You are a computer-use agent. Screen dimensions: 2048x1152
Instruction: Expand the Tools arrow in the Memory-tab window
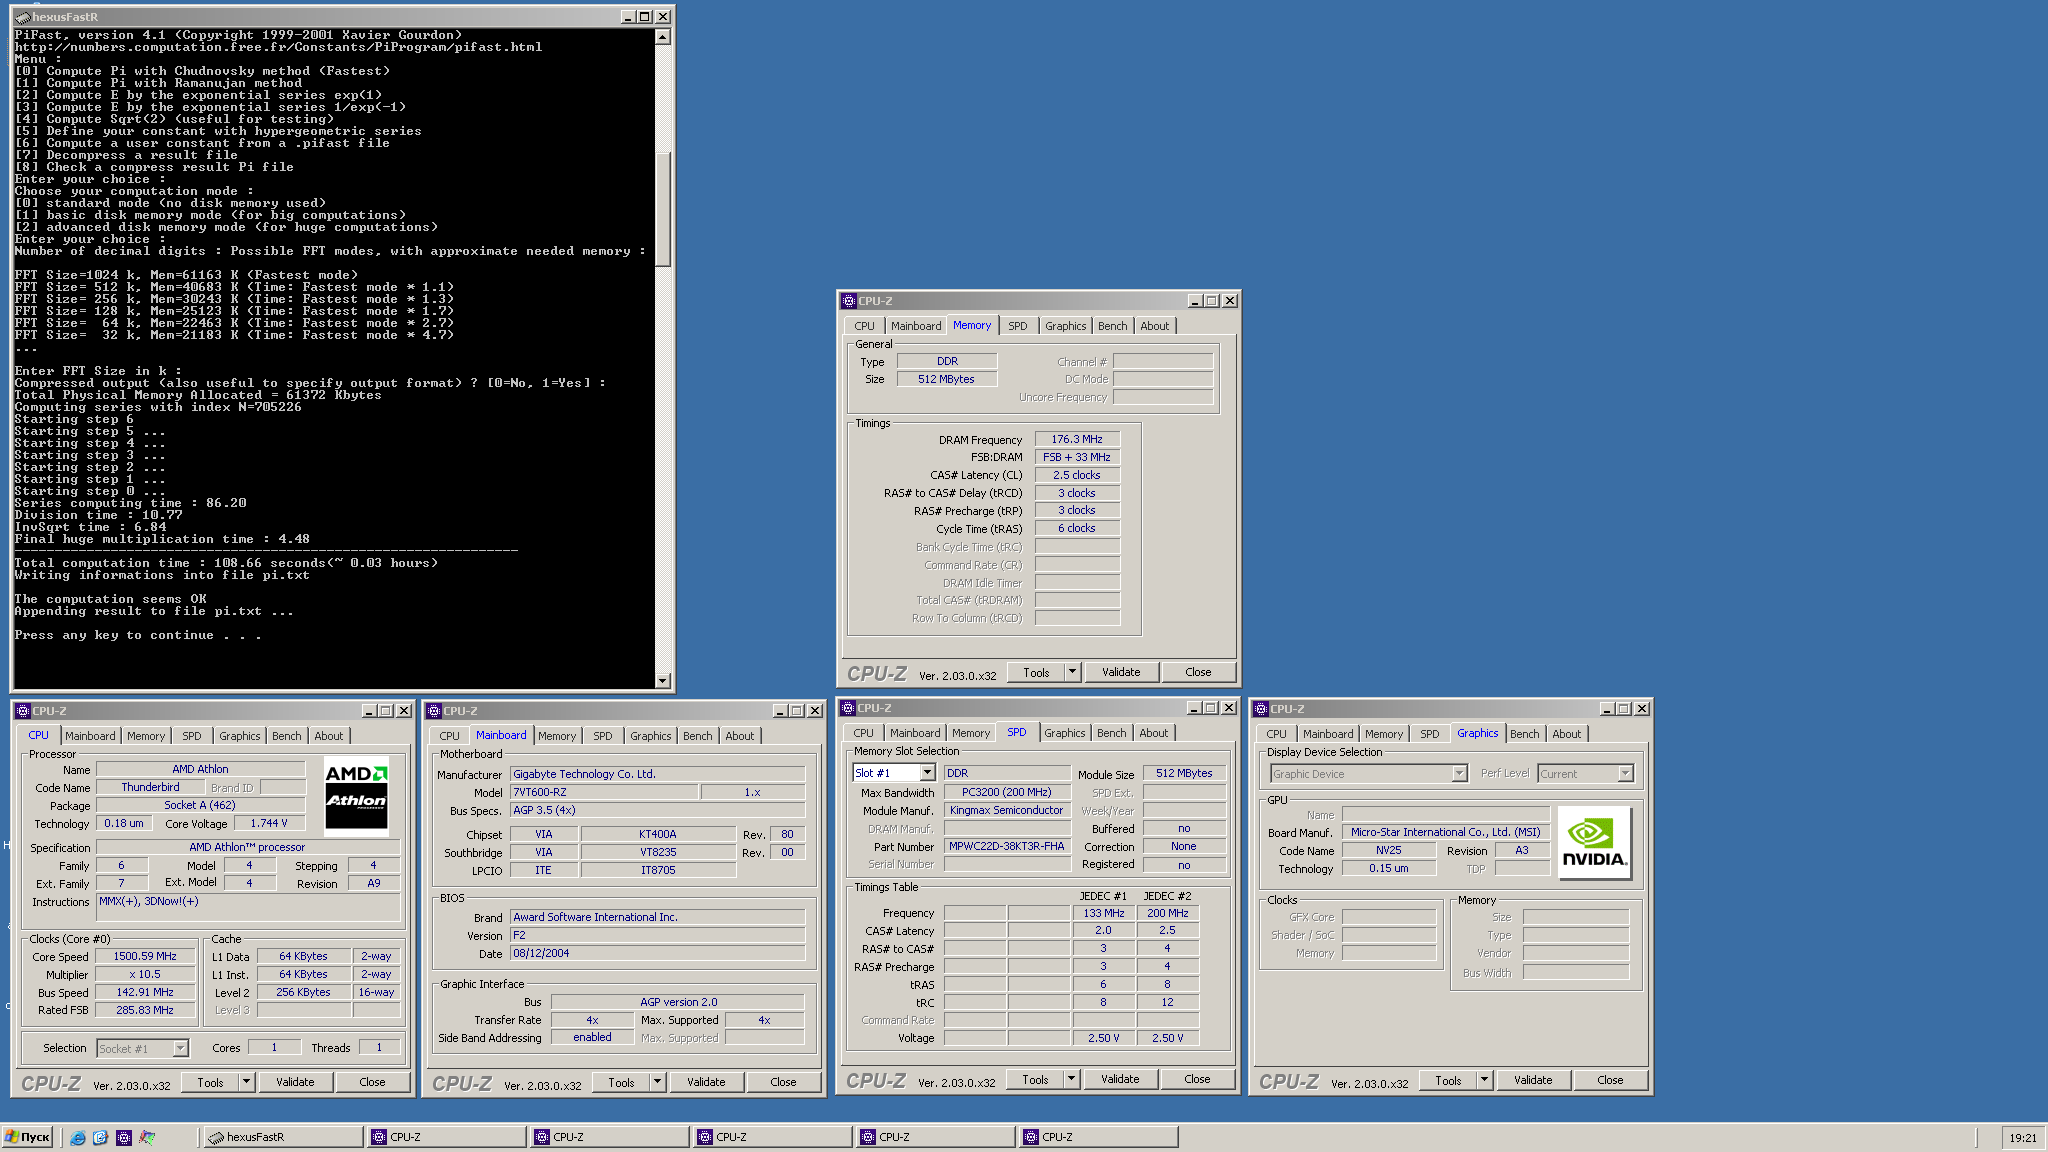point(1072,672)
